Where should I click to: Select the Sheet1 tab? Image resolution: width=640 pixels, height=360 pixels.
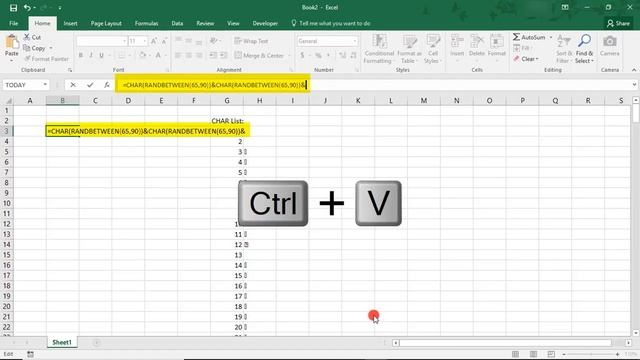tap(62, 342)
